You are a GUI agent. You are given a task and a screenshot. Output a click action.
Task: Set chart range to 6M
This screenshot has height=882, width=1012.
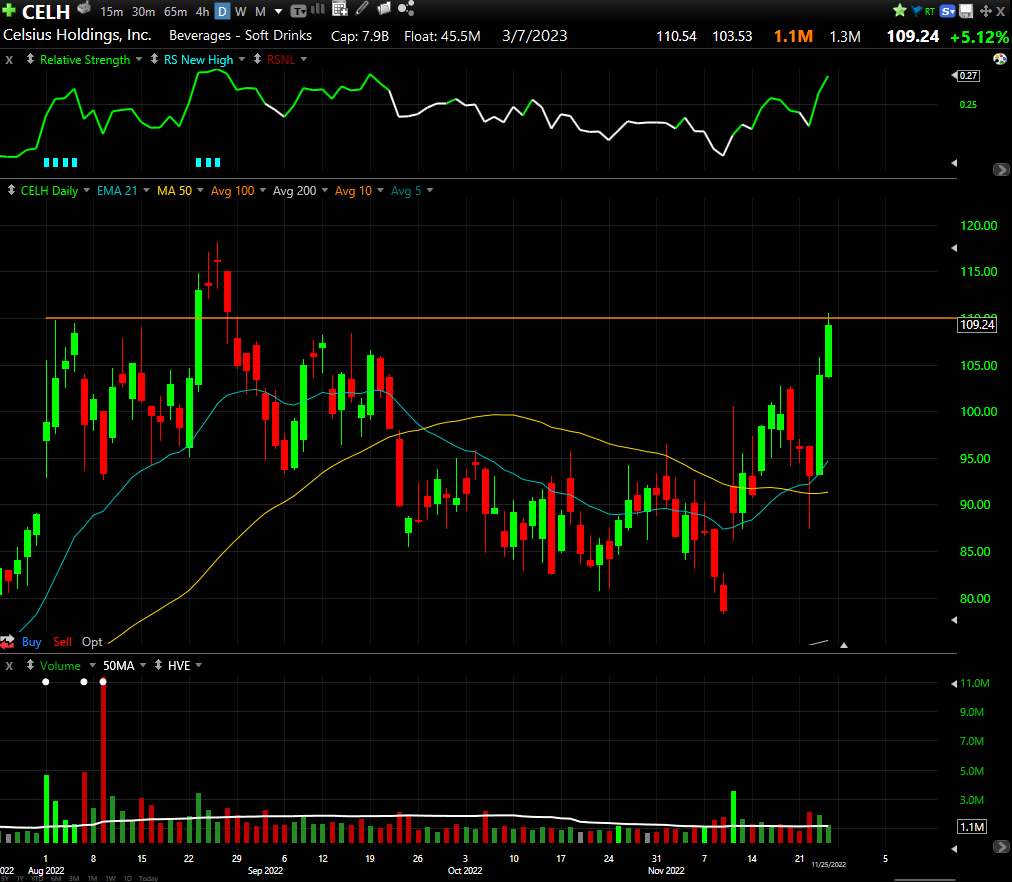[x=56, y=878]
